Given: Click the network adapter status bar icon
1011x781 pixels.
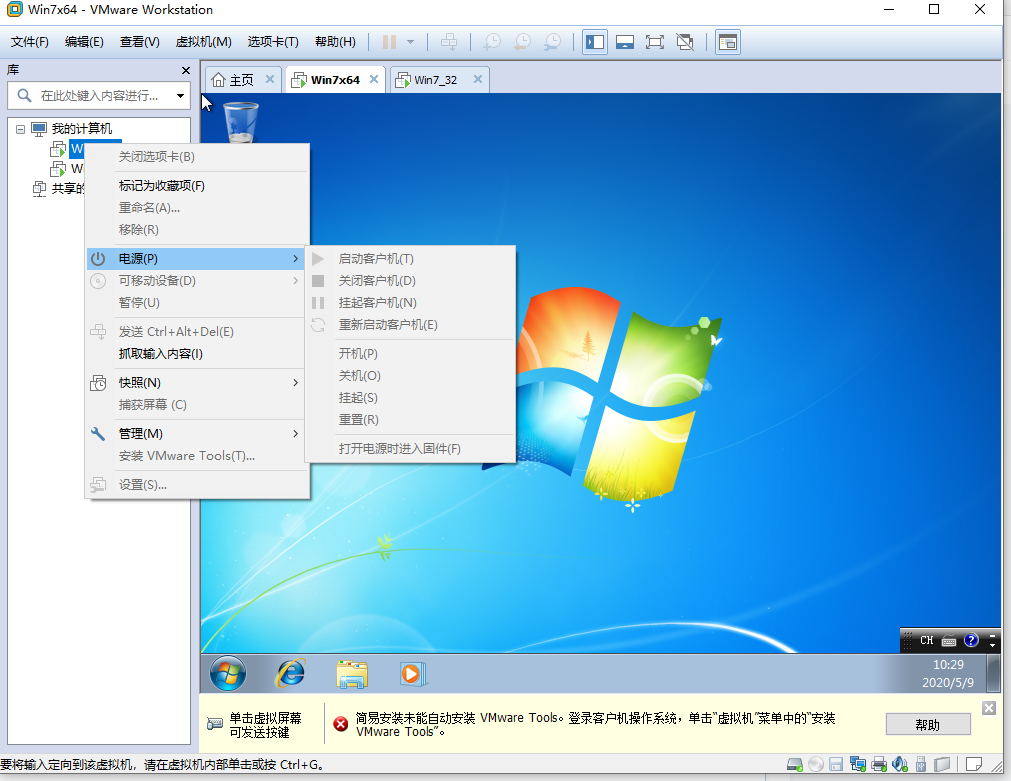Looking at the screenshot, I should pos(858,765).
